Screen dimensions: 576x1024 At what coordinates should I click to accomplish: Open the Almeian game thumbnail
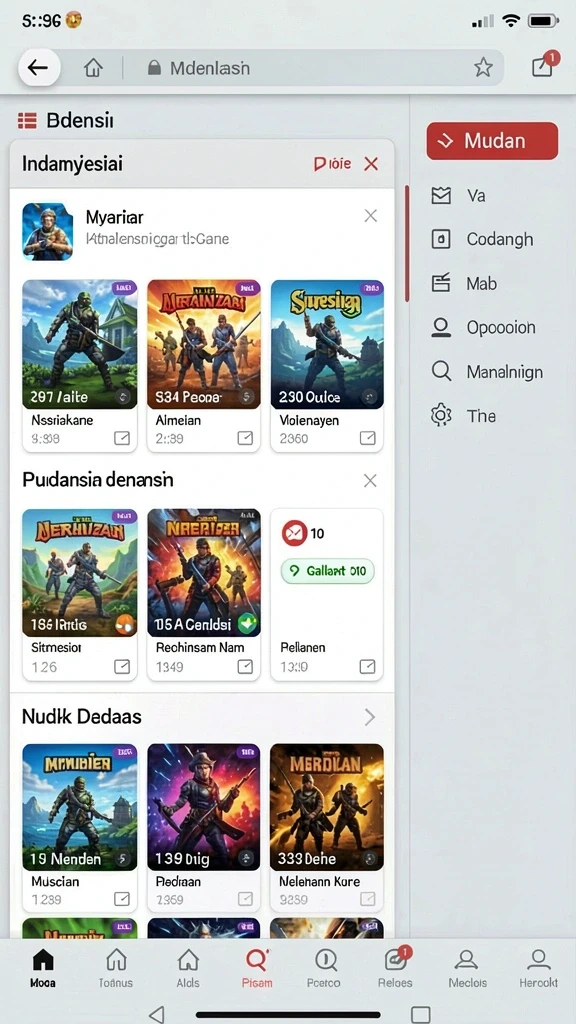tap(204, 344)
